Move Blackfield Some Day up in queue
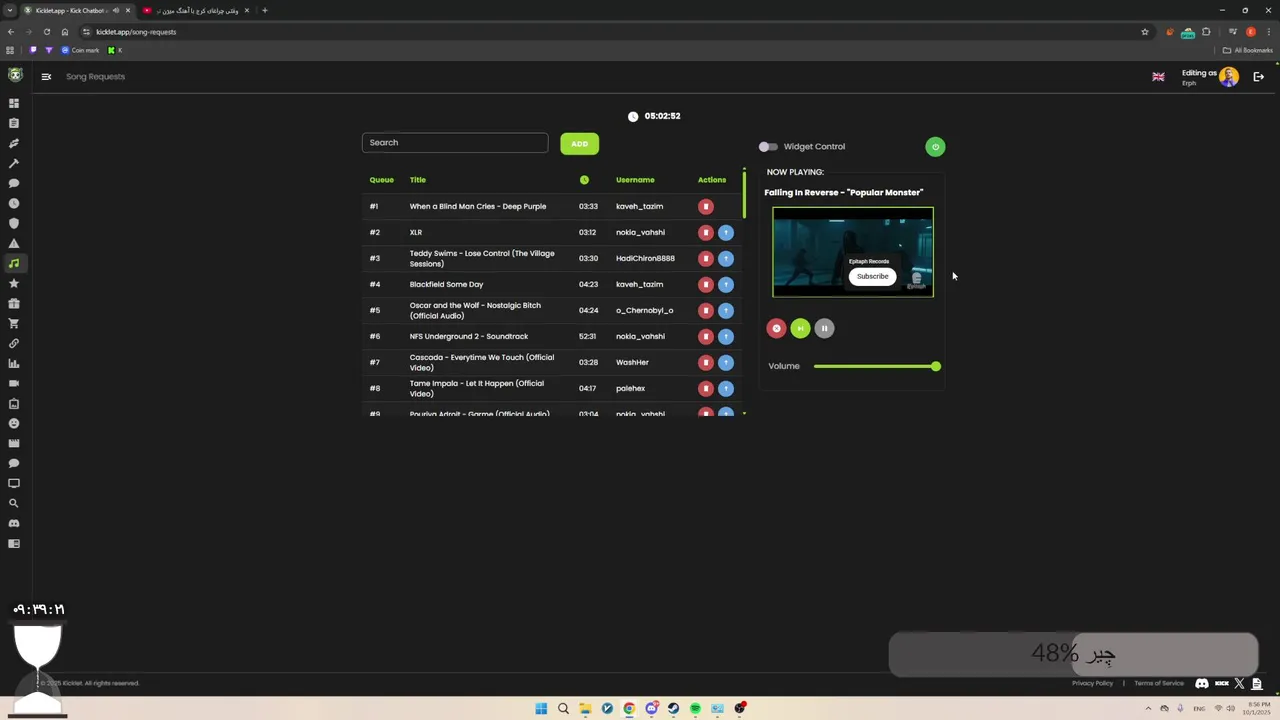1280x720 pixels. (x=726, y=284)
